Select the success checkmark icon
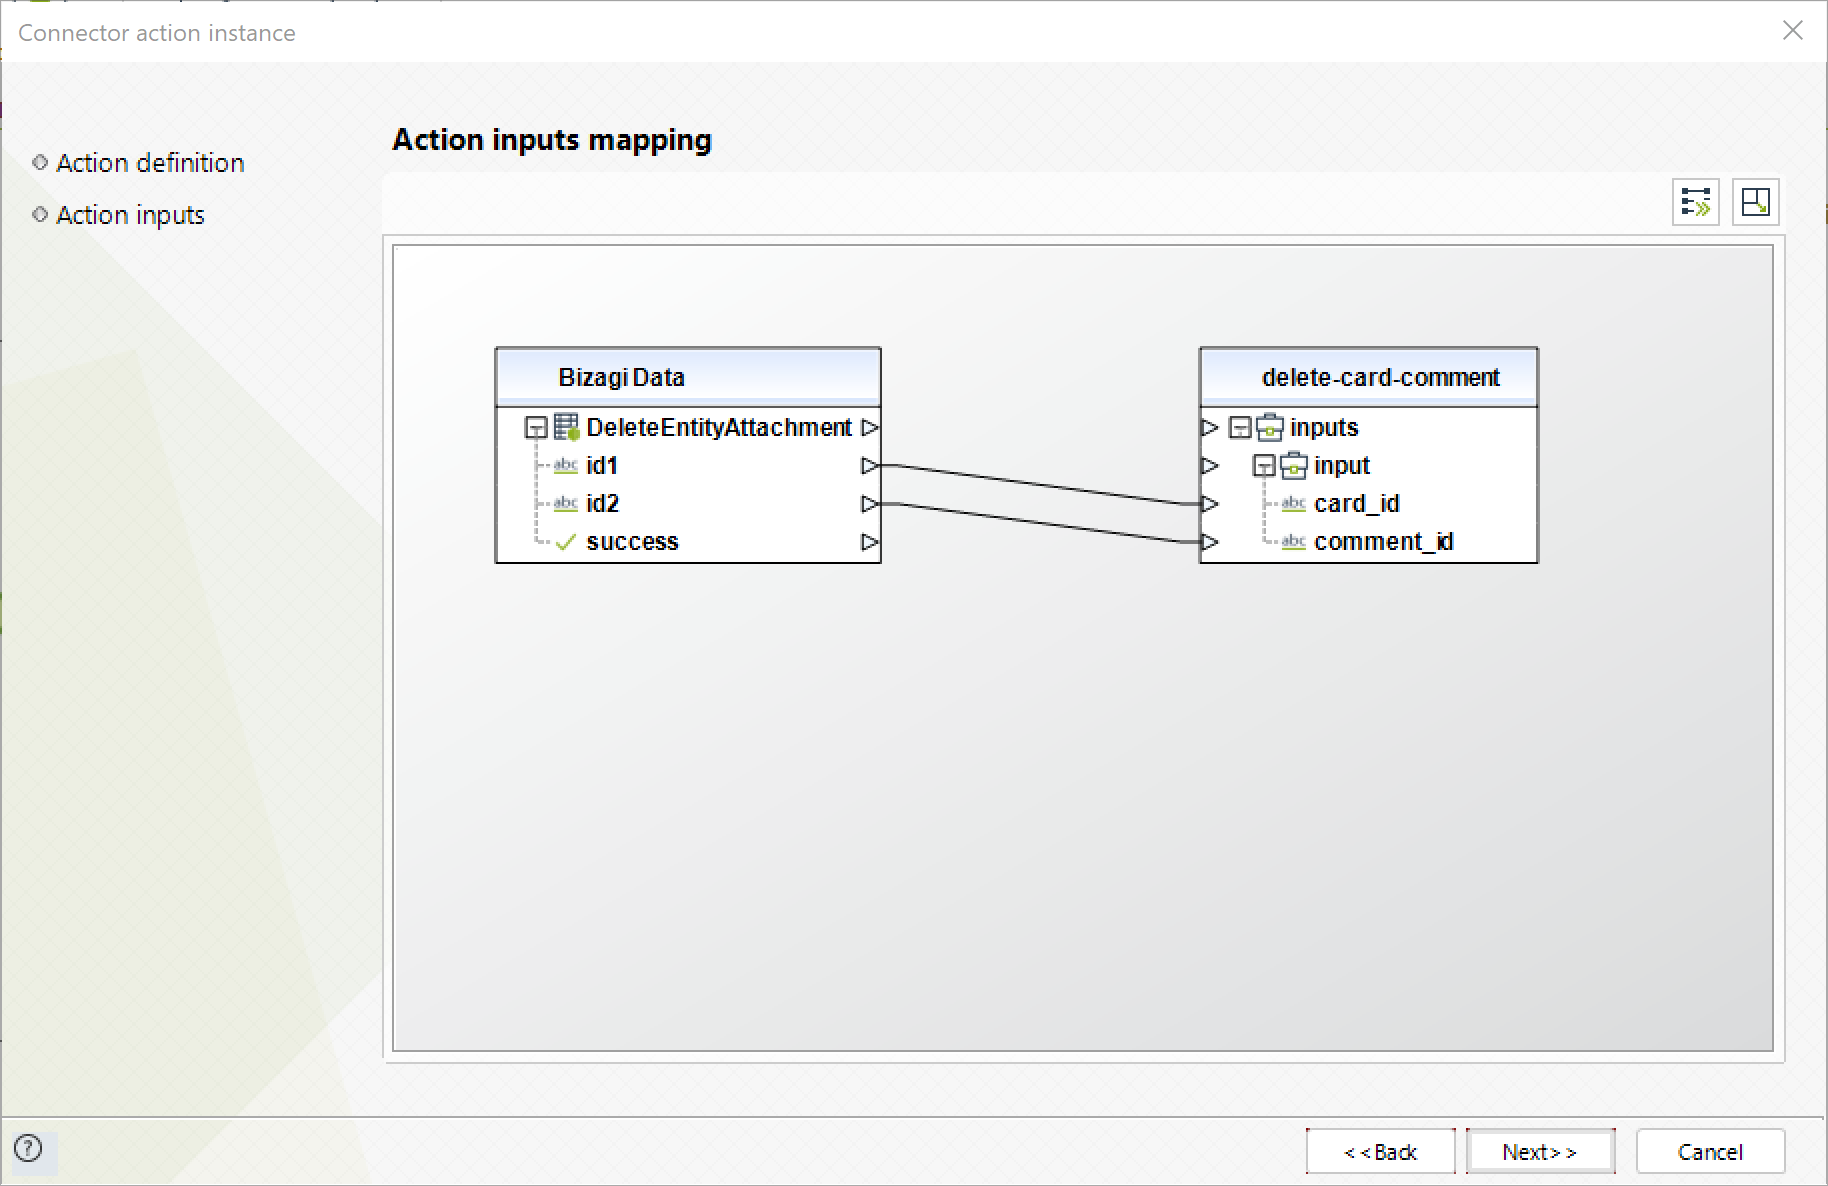 (x=566, y=542)
